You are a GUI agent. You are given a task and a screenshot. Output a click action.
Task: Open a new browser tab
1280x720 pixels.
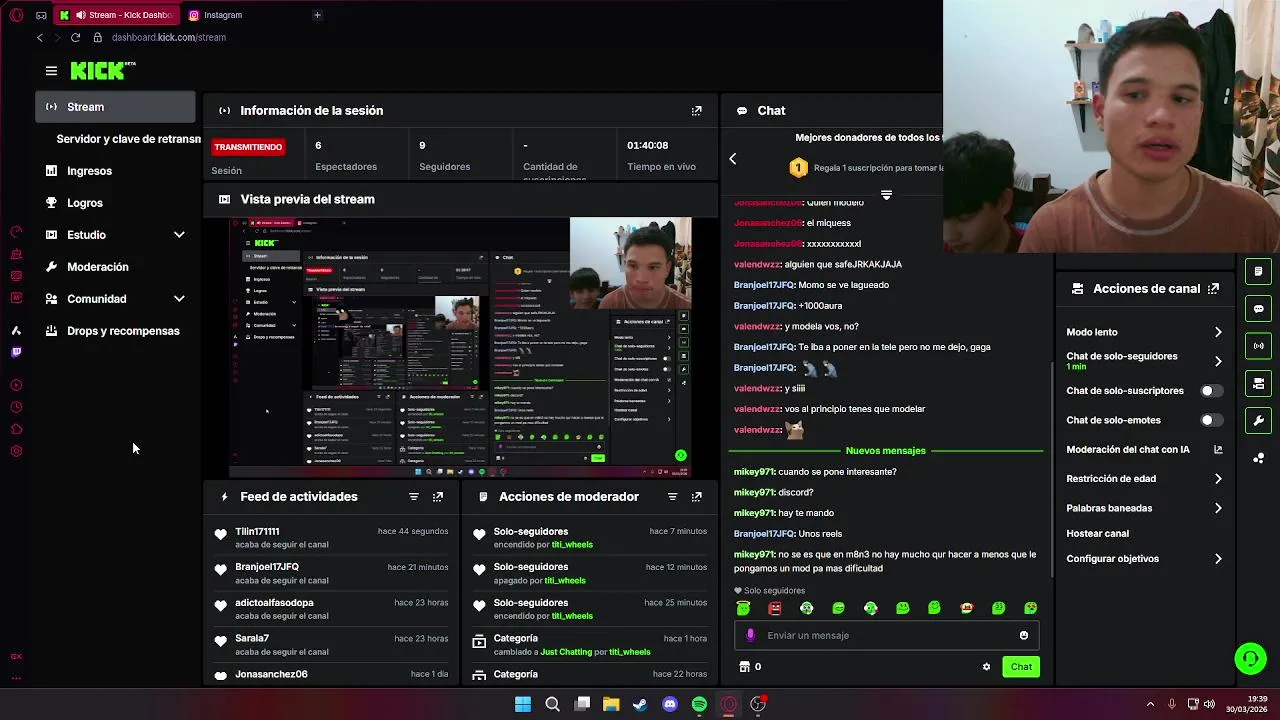click(317, 15)
